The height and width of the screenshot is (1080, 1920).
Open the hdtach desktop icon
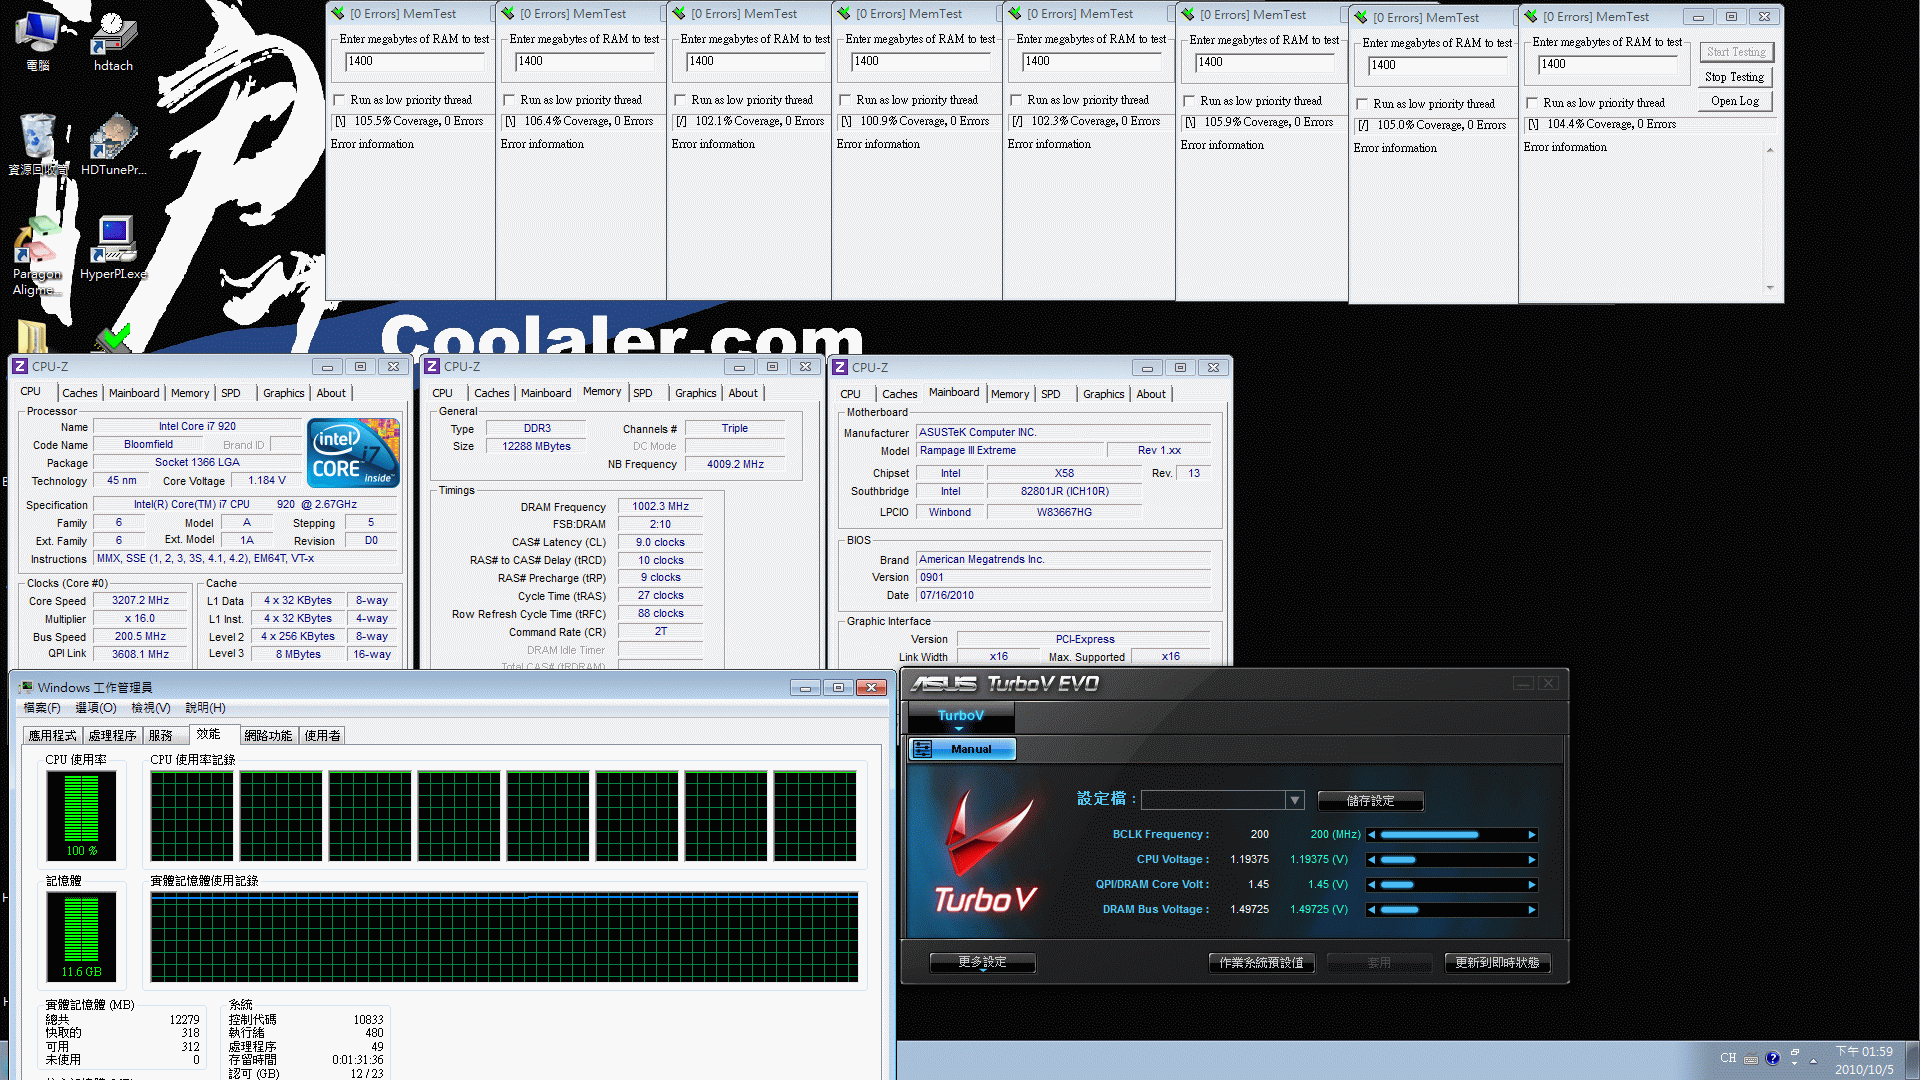[x=113, y=42]
